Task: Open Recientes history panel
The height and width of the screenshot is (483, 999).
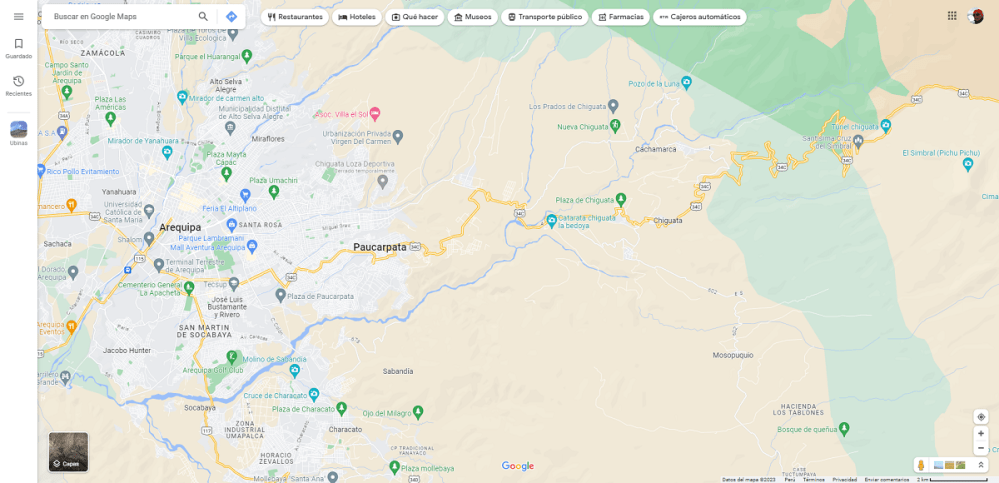Action: point(18,86)
